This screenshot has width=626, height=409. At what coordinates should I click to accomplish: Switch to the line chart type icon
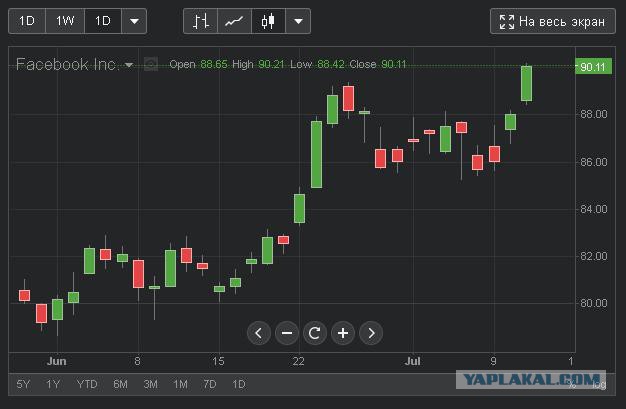point(234,21)
